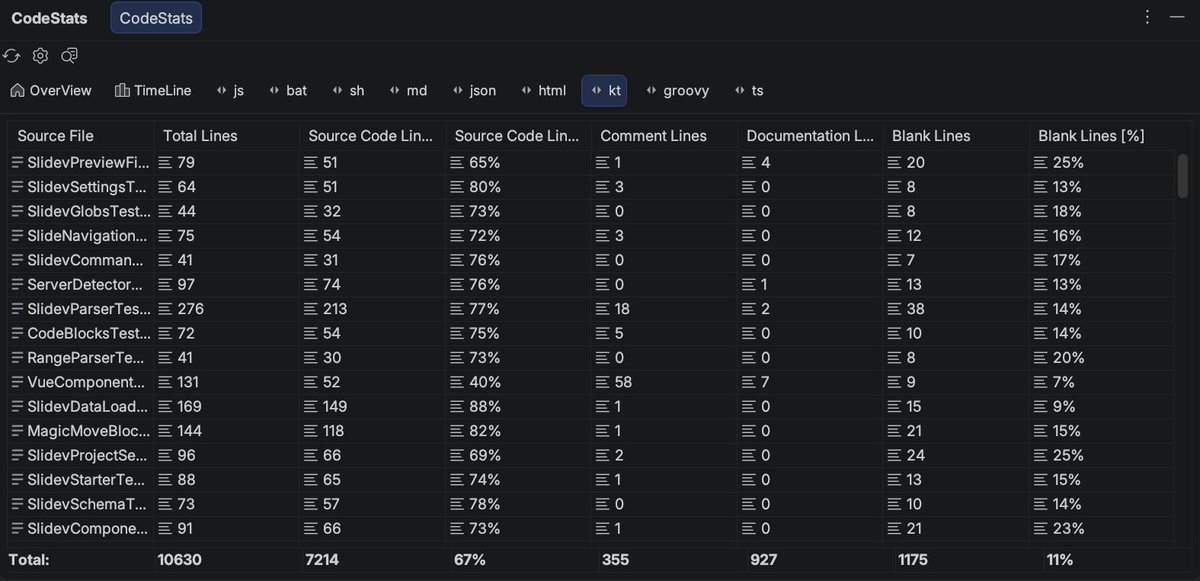Viewport: 1200px width, 581px height.
Task: Click total lines value 169
Action: (x=189, y=406)
